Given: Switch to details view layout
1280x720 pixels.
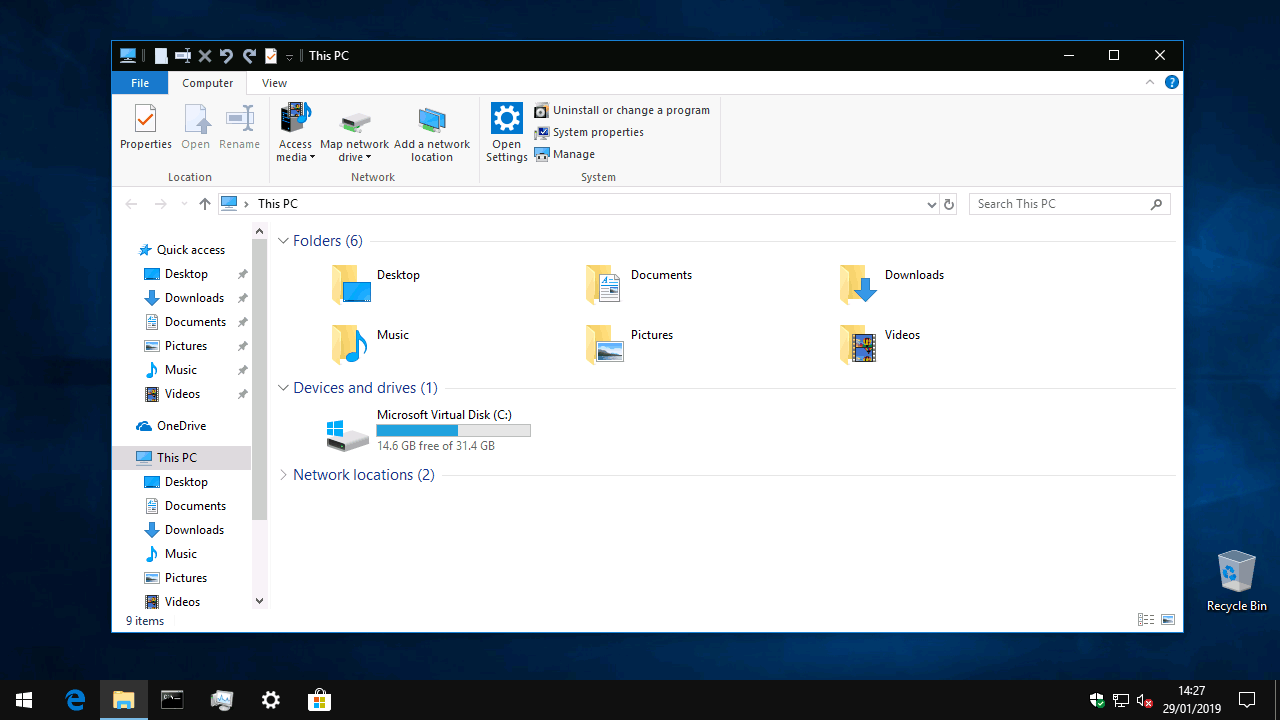Looking at the screenshot, I should (x=1146, y=620).
